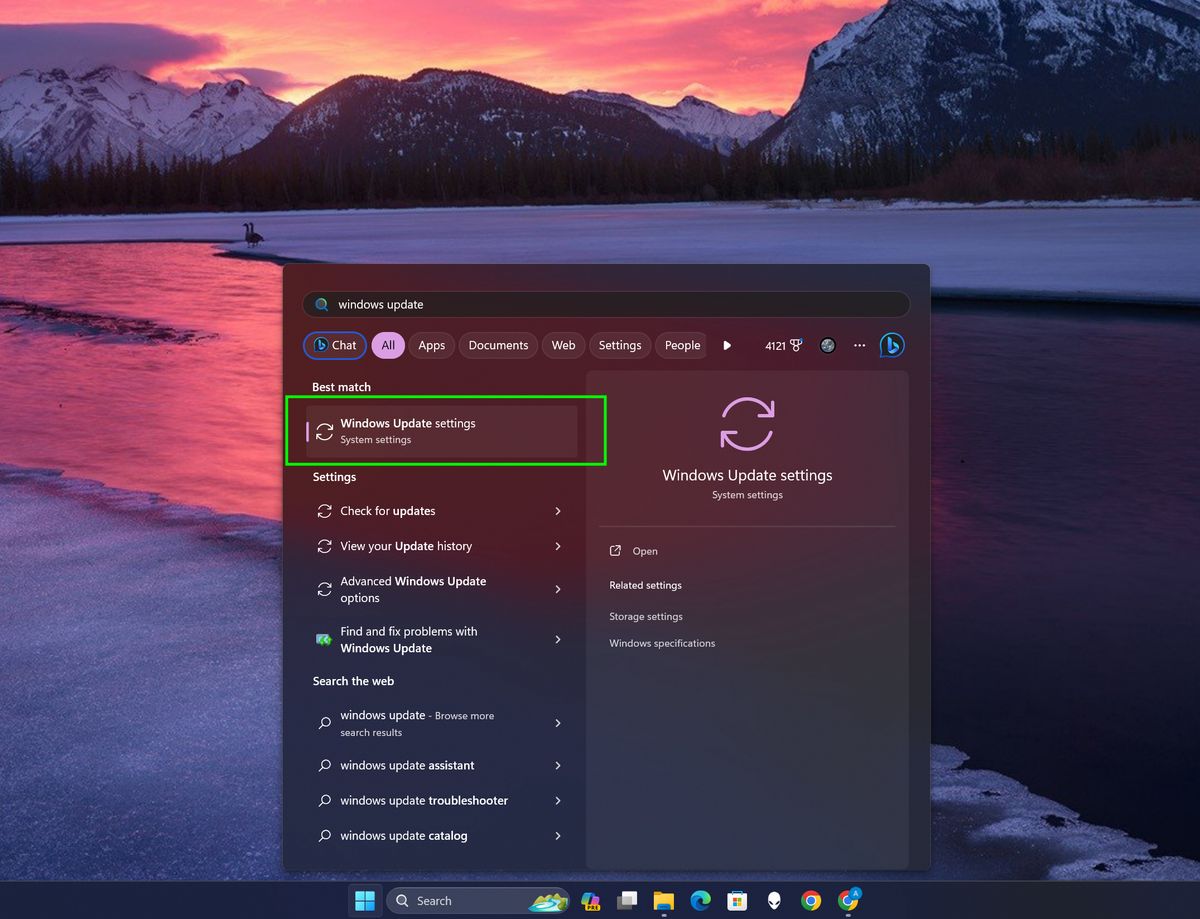Expand more search filters with the arrow
The width and height of the screenshot is (1200, 919).
(727, 345)
